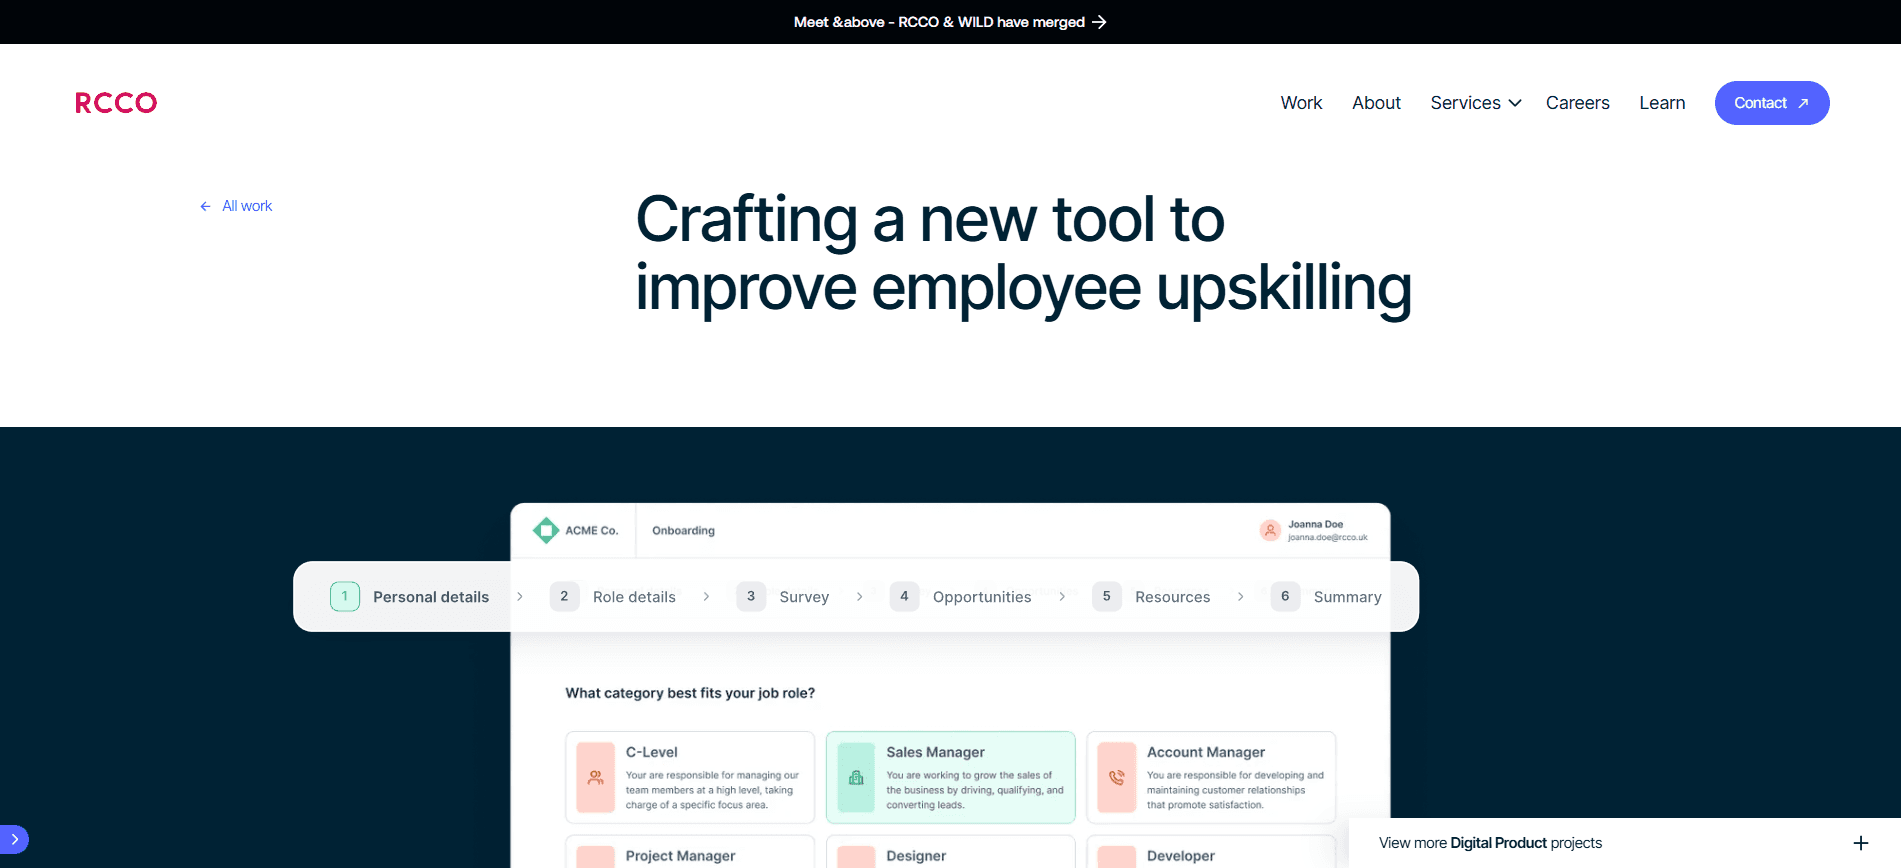This screenshot has width=1901, height=868.
Task: Click the Sales Manager building icon
Action: [x=856, y=778]
